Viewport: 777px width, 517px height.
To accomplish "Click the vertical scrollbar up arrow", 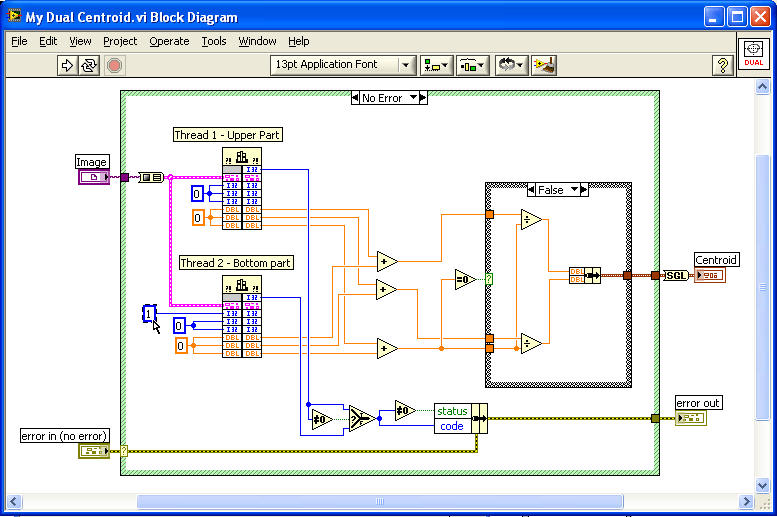I will point(762,87).
